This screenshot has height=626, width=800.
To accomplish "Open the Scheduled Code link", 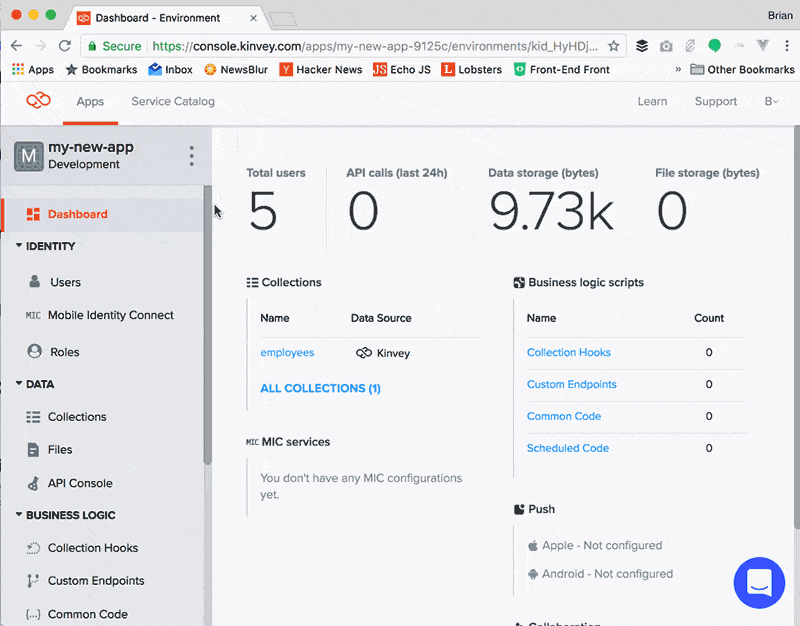I will [567, 448].
